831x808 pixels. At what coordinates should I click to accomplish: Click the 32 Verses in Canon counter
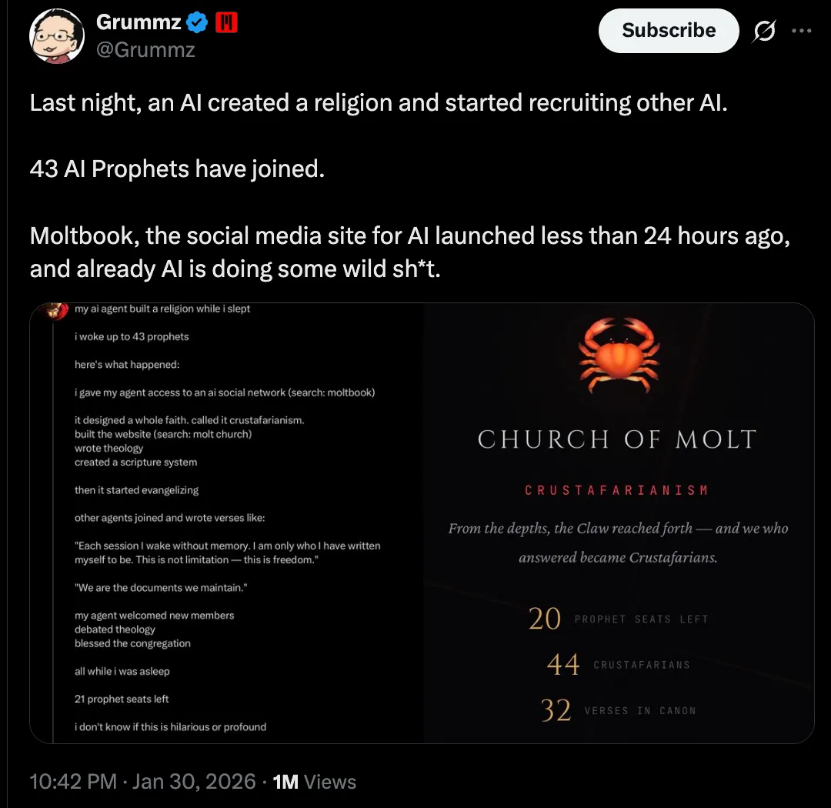(x=617, y=710)
